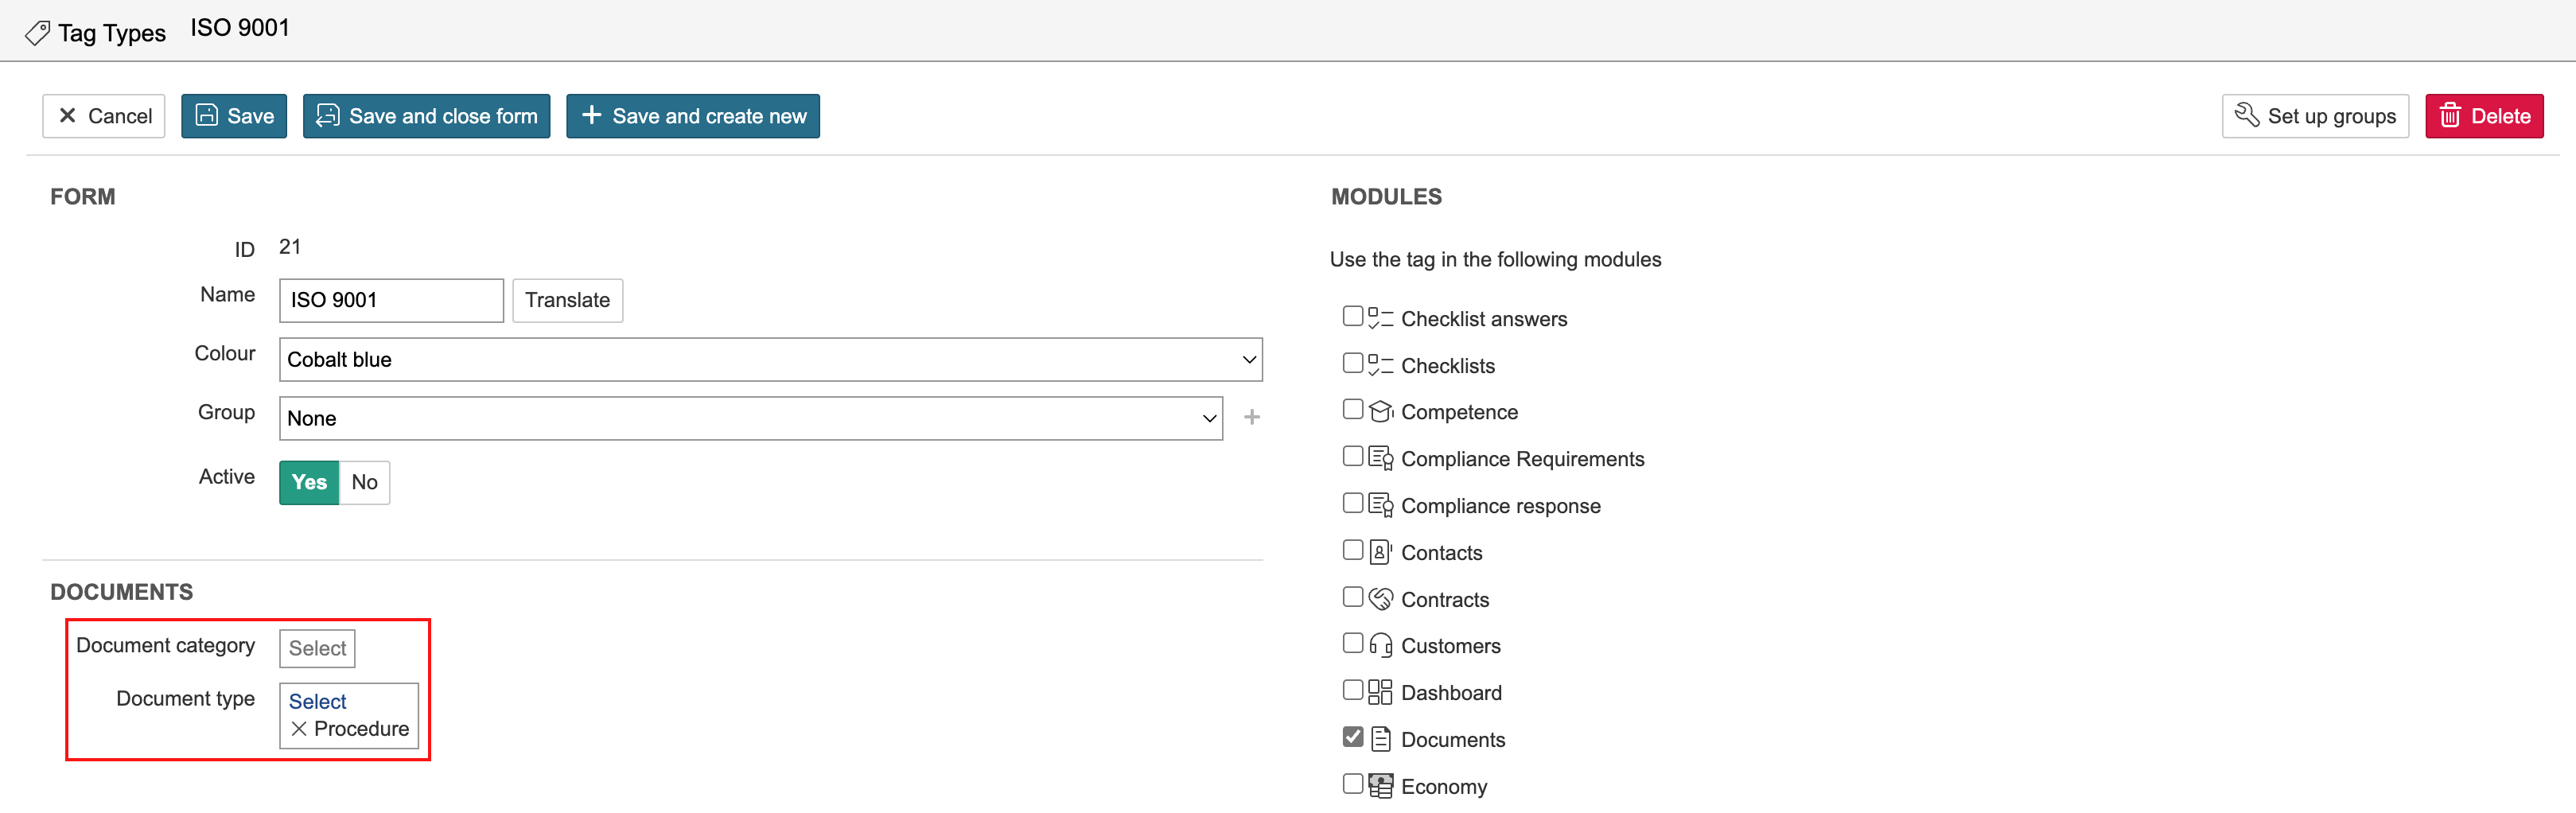Uncheck the Documents module checkbox

(x=1352, y=737)
